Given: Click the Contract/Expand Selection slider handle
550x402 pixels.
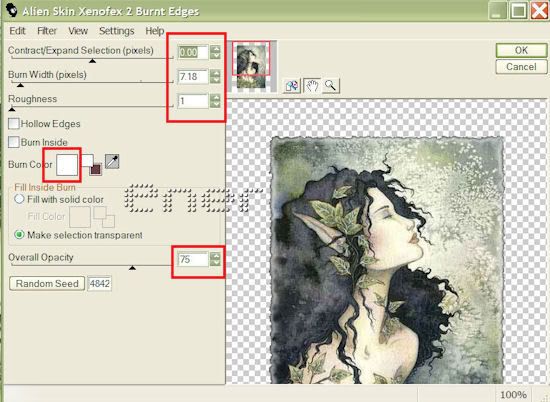Looking at the screenshot, I should pyautogui.click(x=92, y=61).
